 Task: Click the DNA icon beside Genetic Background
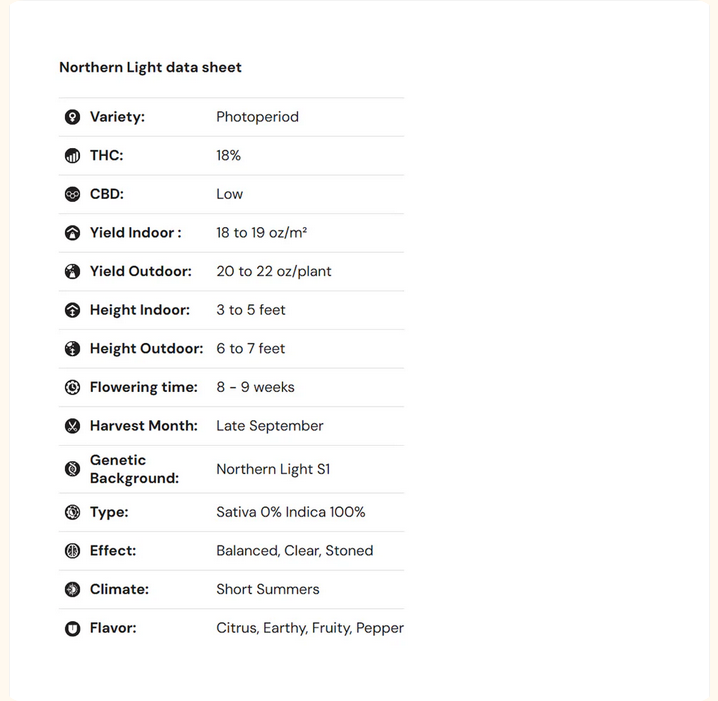click(72, 469)
